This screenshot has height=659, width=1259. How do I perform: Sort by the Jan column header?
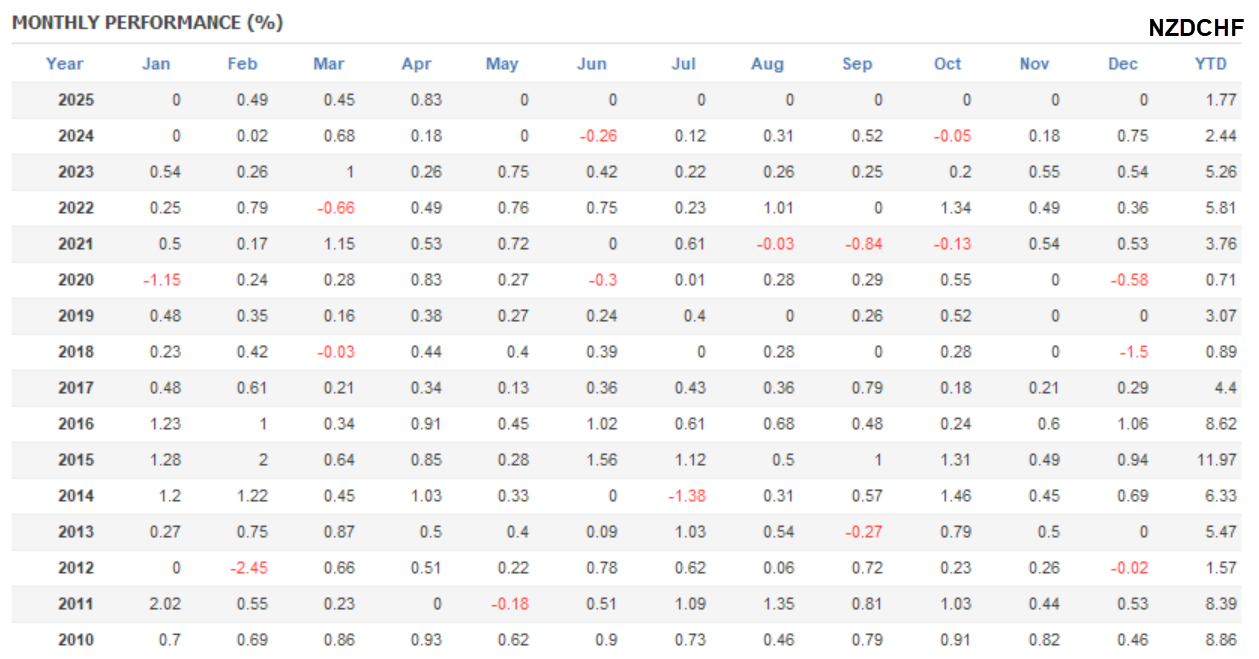click(x=156, y=64)
